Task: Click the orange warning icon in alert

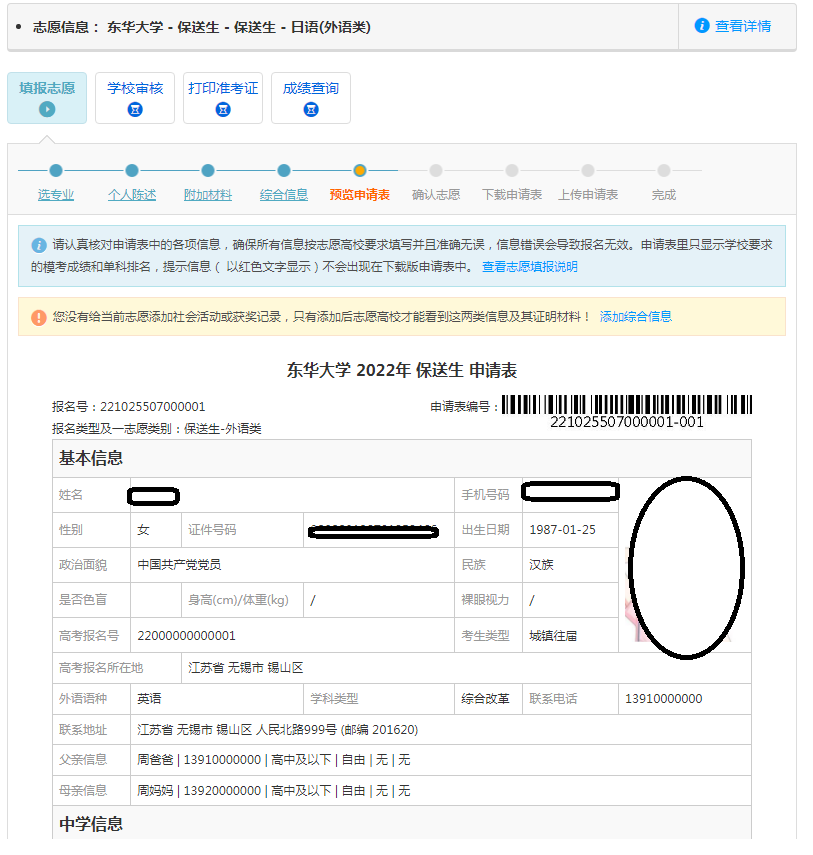Action: [x=39, y=317]
